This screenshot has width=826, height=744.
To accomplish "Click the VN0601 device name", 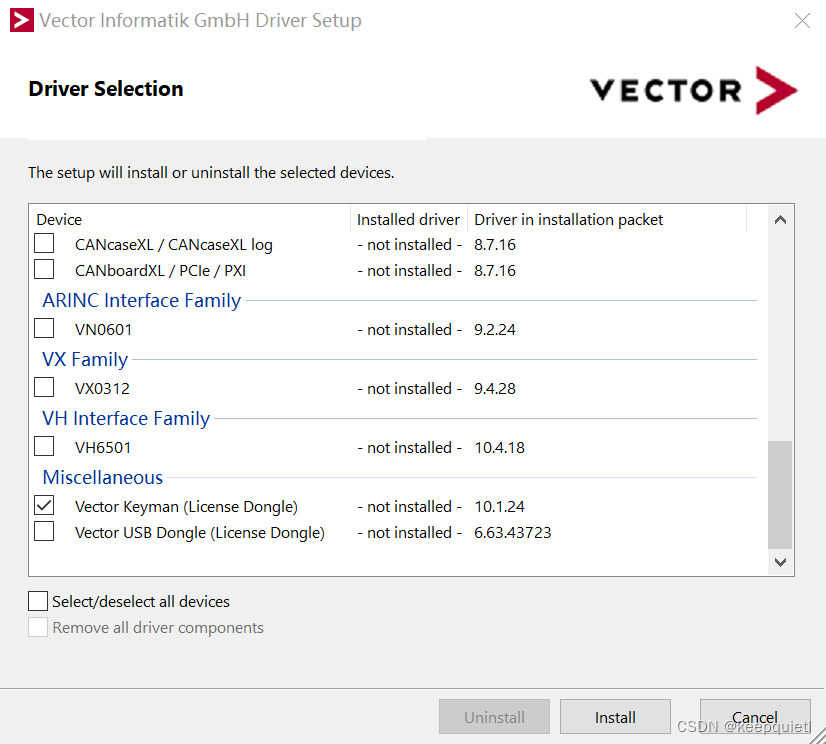I will [x=103, y=329].
